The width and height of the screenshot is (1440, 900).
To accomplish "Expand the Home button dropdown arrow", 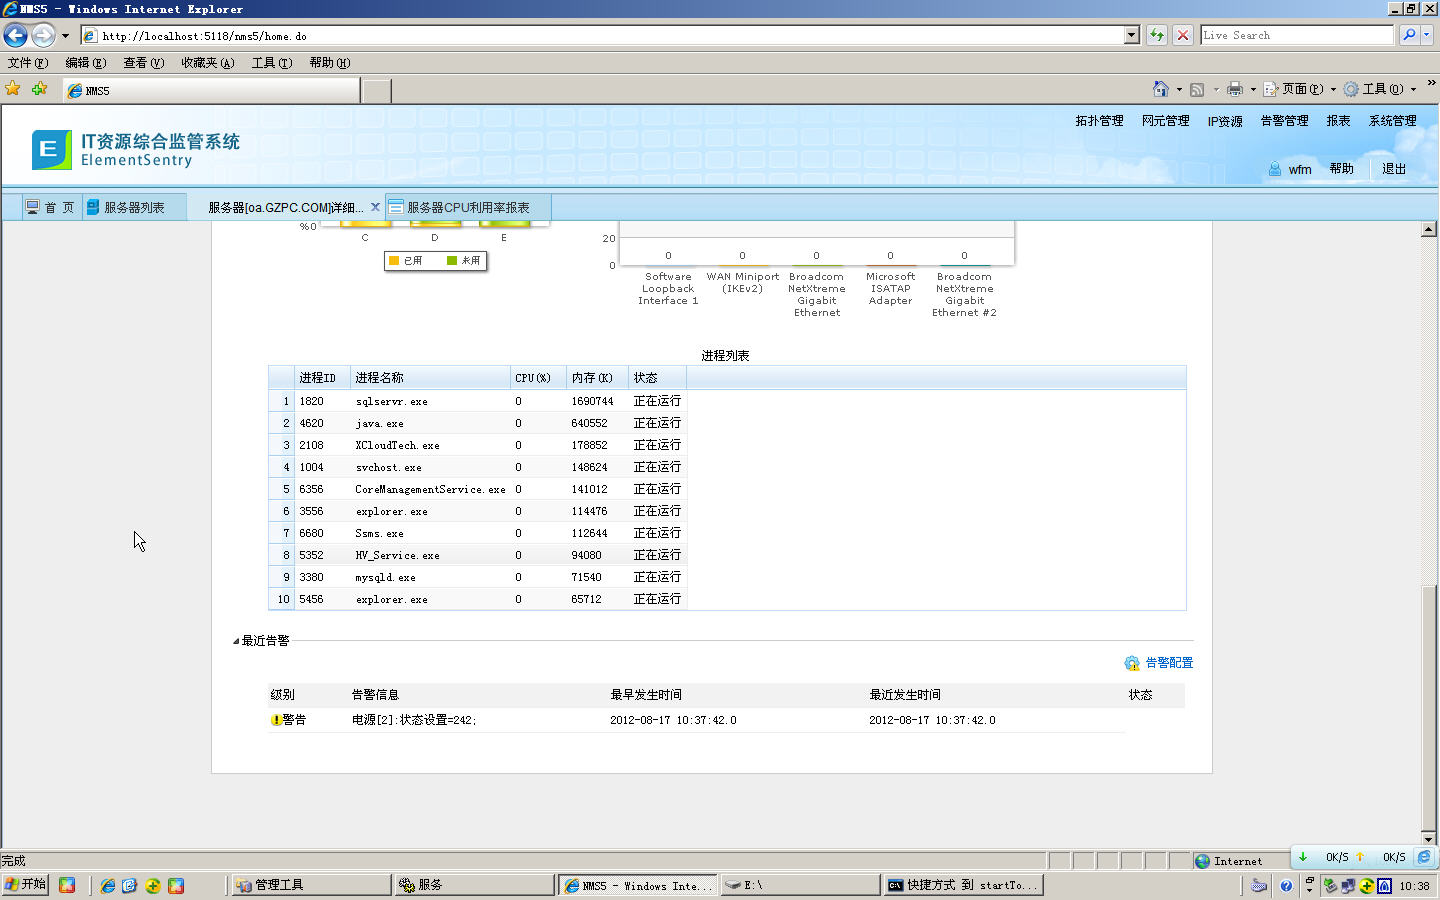I will coord(1179,89).
